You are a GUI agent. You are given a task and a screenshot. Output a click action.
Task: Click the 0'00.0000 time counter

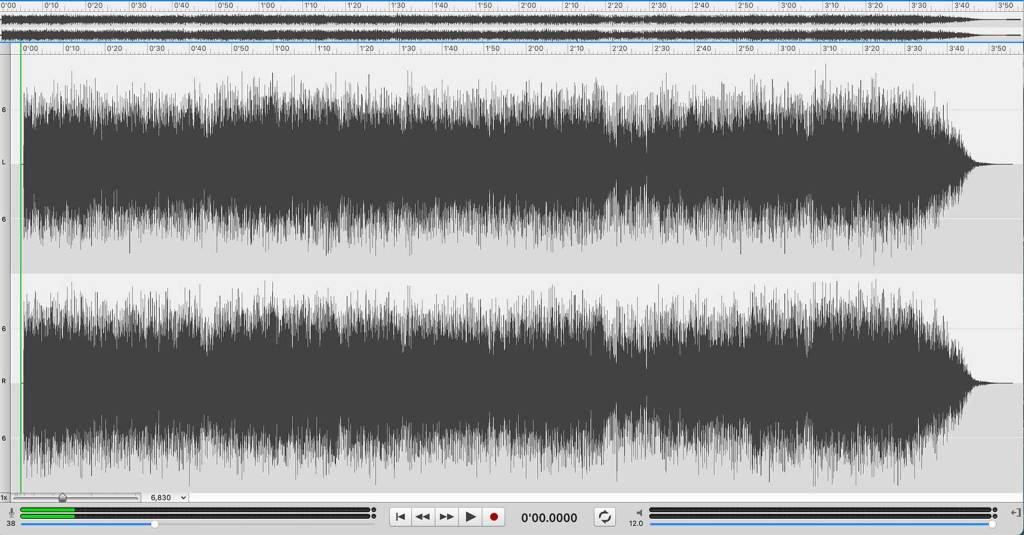point(549,518)
